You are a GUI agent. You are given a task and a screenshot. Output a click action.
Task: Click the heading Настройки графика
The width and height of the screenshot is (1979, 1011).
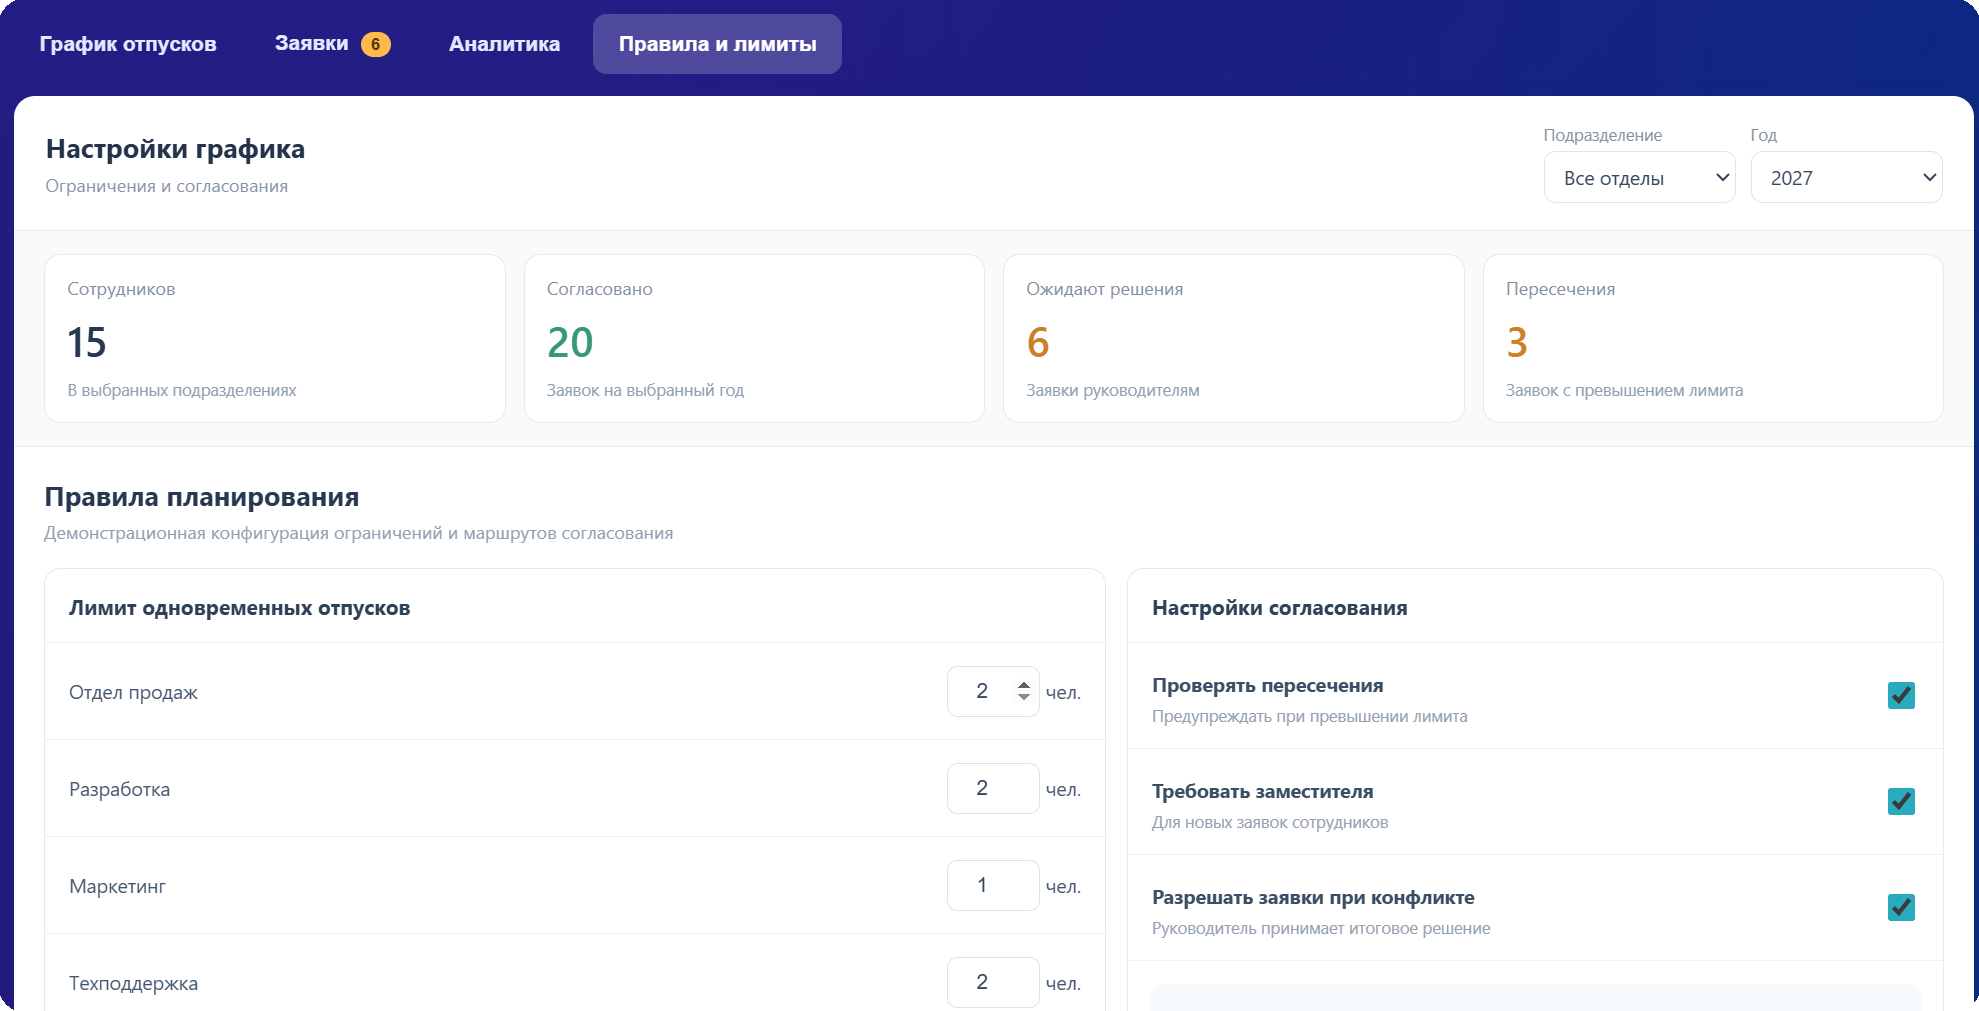[x=175, y=149]
